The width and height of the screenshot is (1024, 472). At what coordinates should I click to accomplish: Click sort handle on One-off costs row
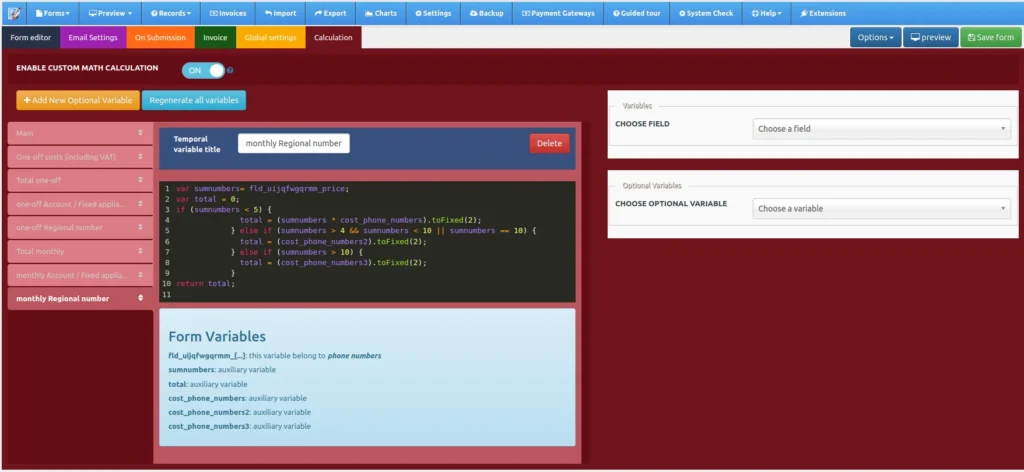click(x=140, y=157)
